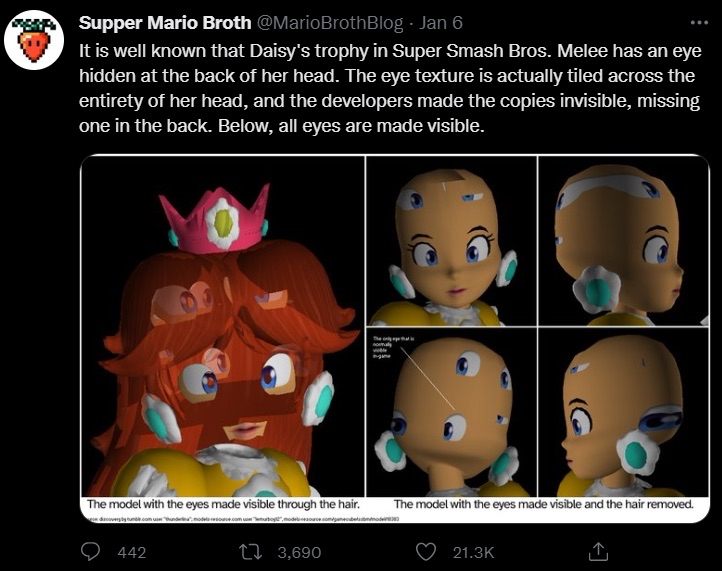Viewport: 722px width, 571px height.
Task: View the 3,690 retweets count
Action: 299,552
